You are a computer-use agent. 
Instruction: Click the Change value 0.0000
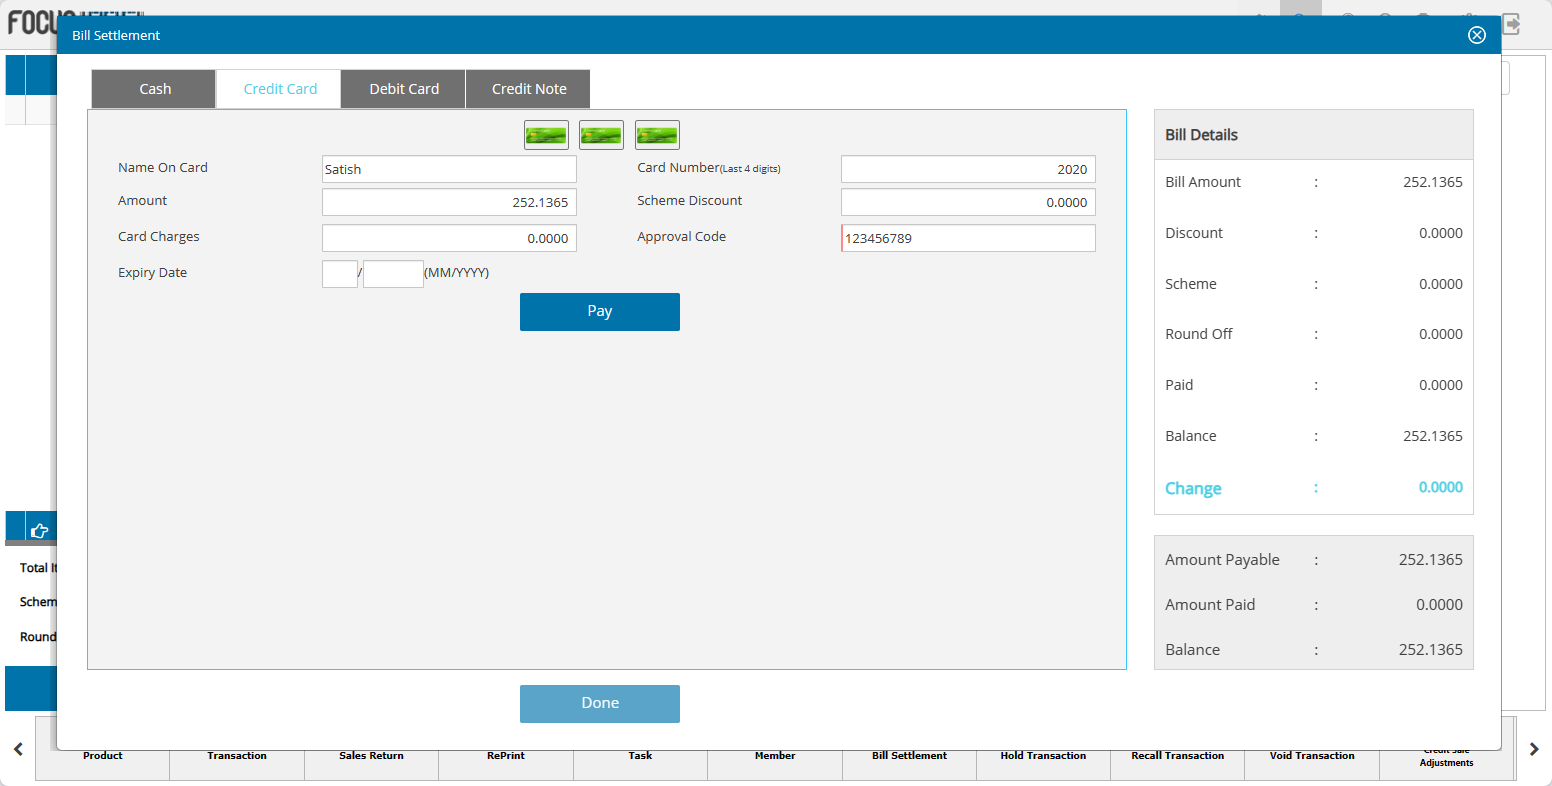(1441, 487)
